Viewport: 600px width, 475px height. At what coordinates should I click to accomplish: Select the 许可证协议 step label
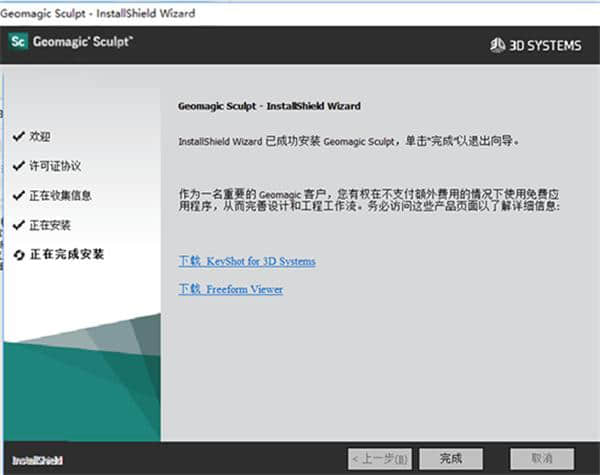[x=53, y=165]
